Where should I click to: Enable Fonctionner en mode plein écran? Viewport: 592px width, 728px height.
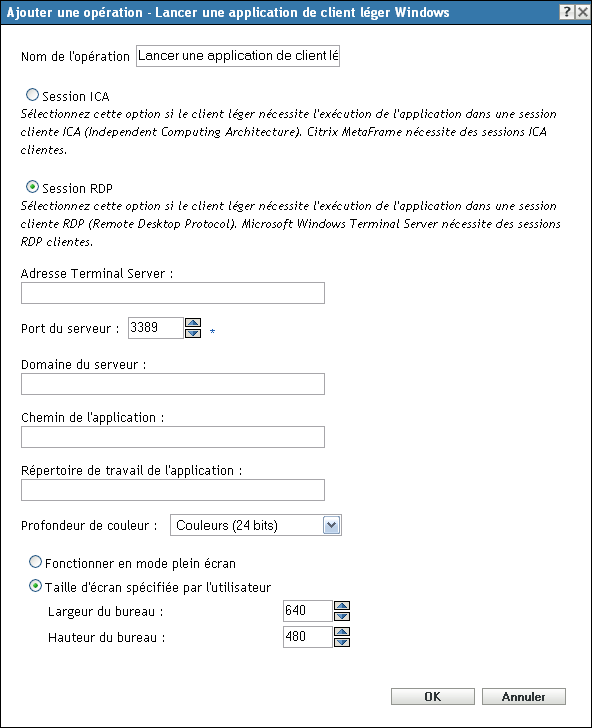tap(35, 562)
